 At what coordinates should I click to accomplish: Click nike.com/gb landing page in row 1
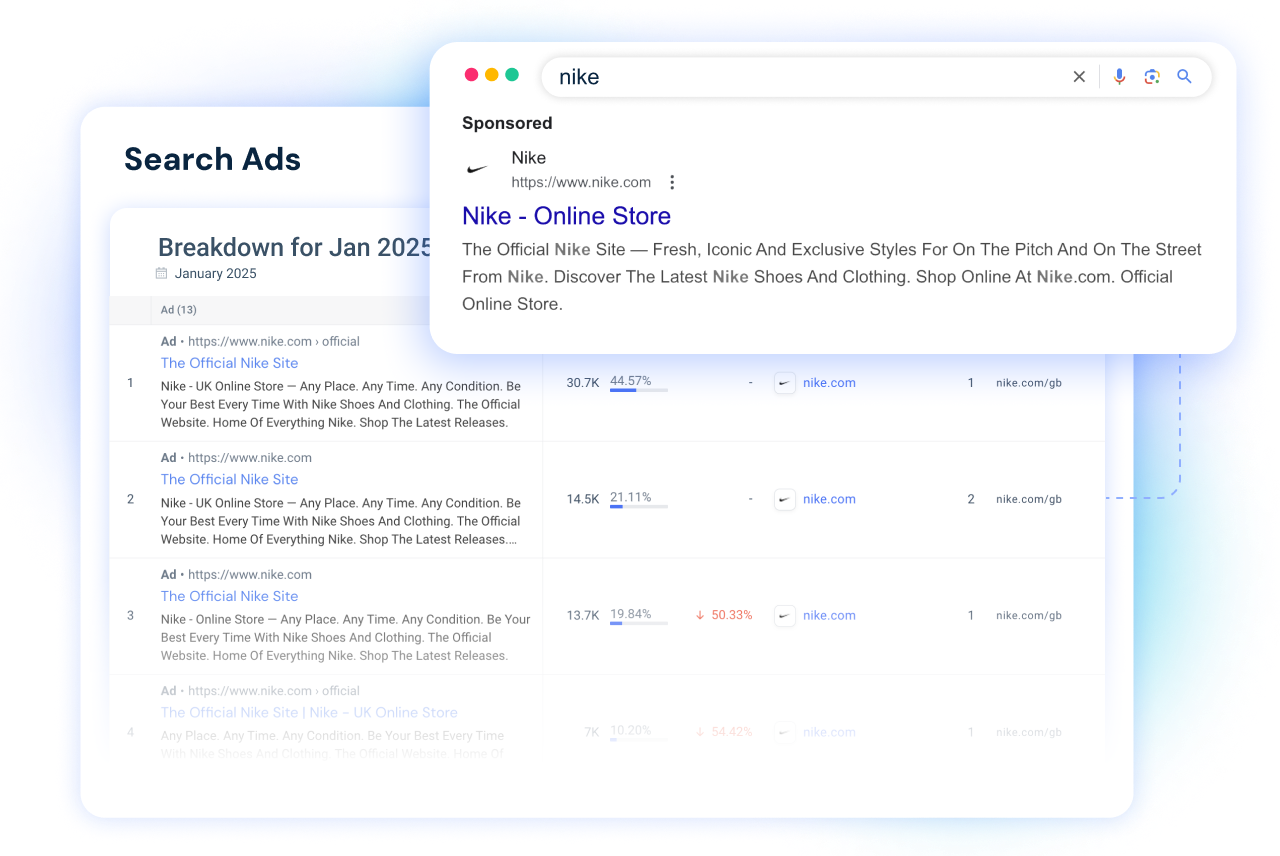[1029, 383]
